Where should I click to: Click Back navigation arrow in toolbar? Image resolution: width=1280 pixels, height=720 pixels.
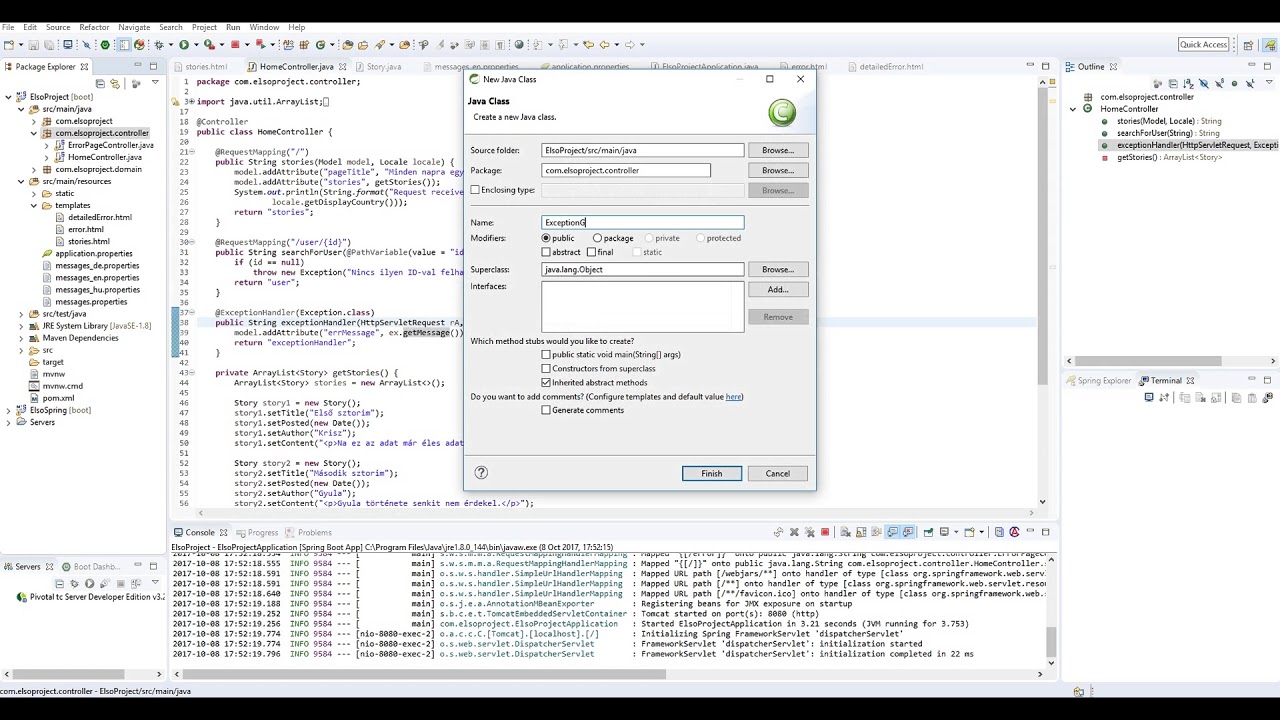[604, 44]
